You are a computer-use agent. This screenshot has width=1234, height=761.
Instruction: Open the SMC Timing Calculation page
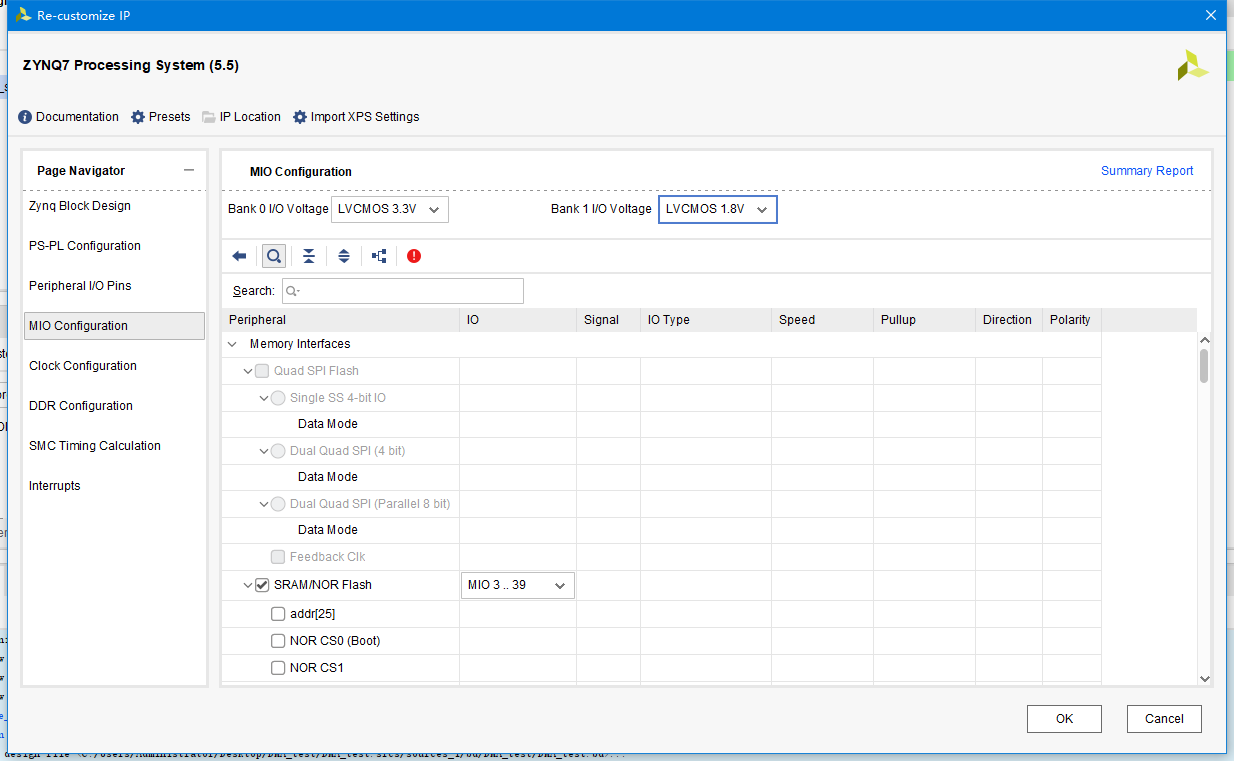[x=114, y=446]
